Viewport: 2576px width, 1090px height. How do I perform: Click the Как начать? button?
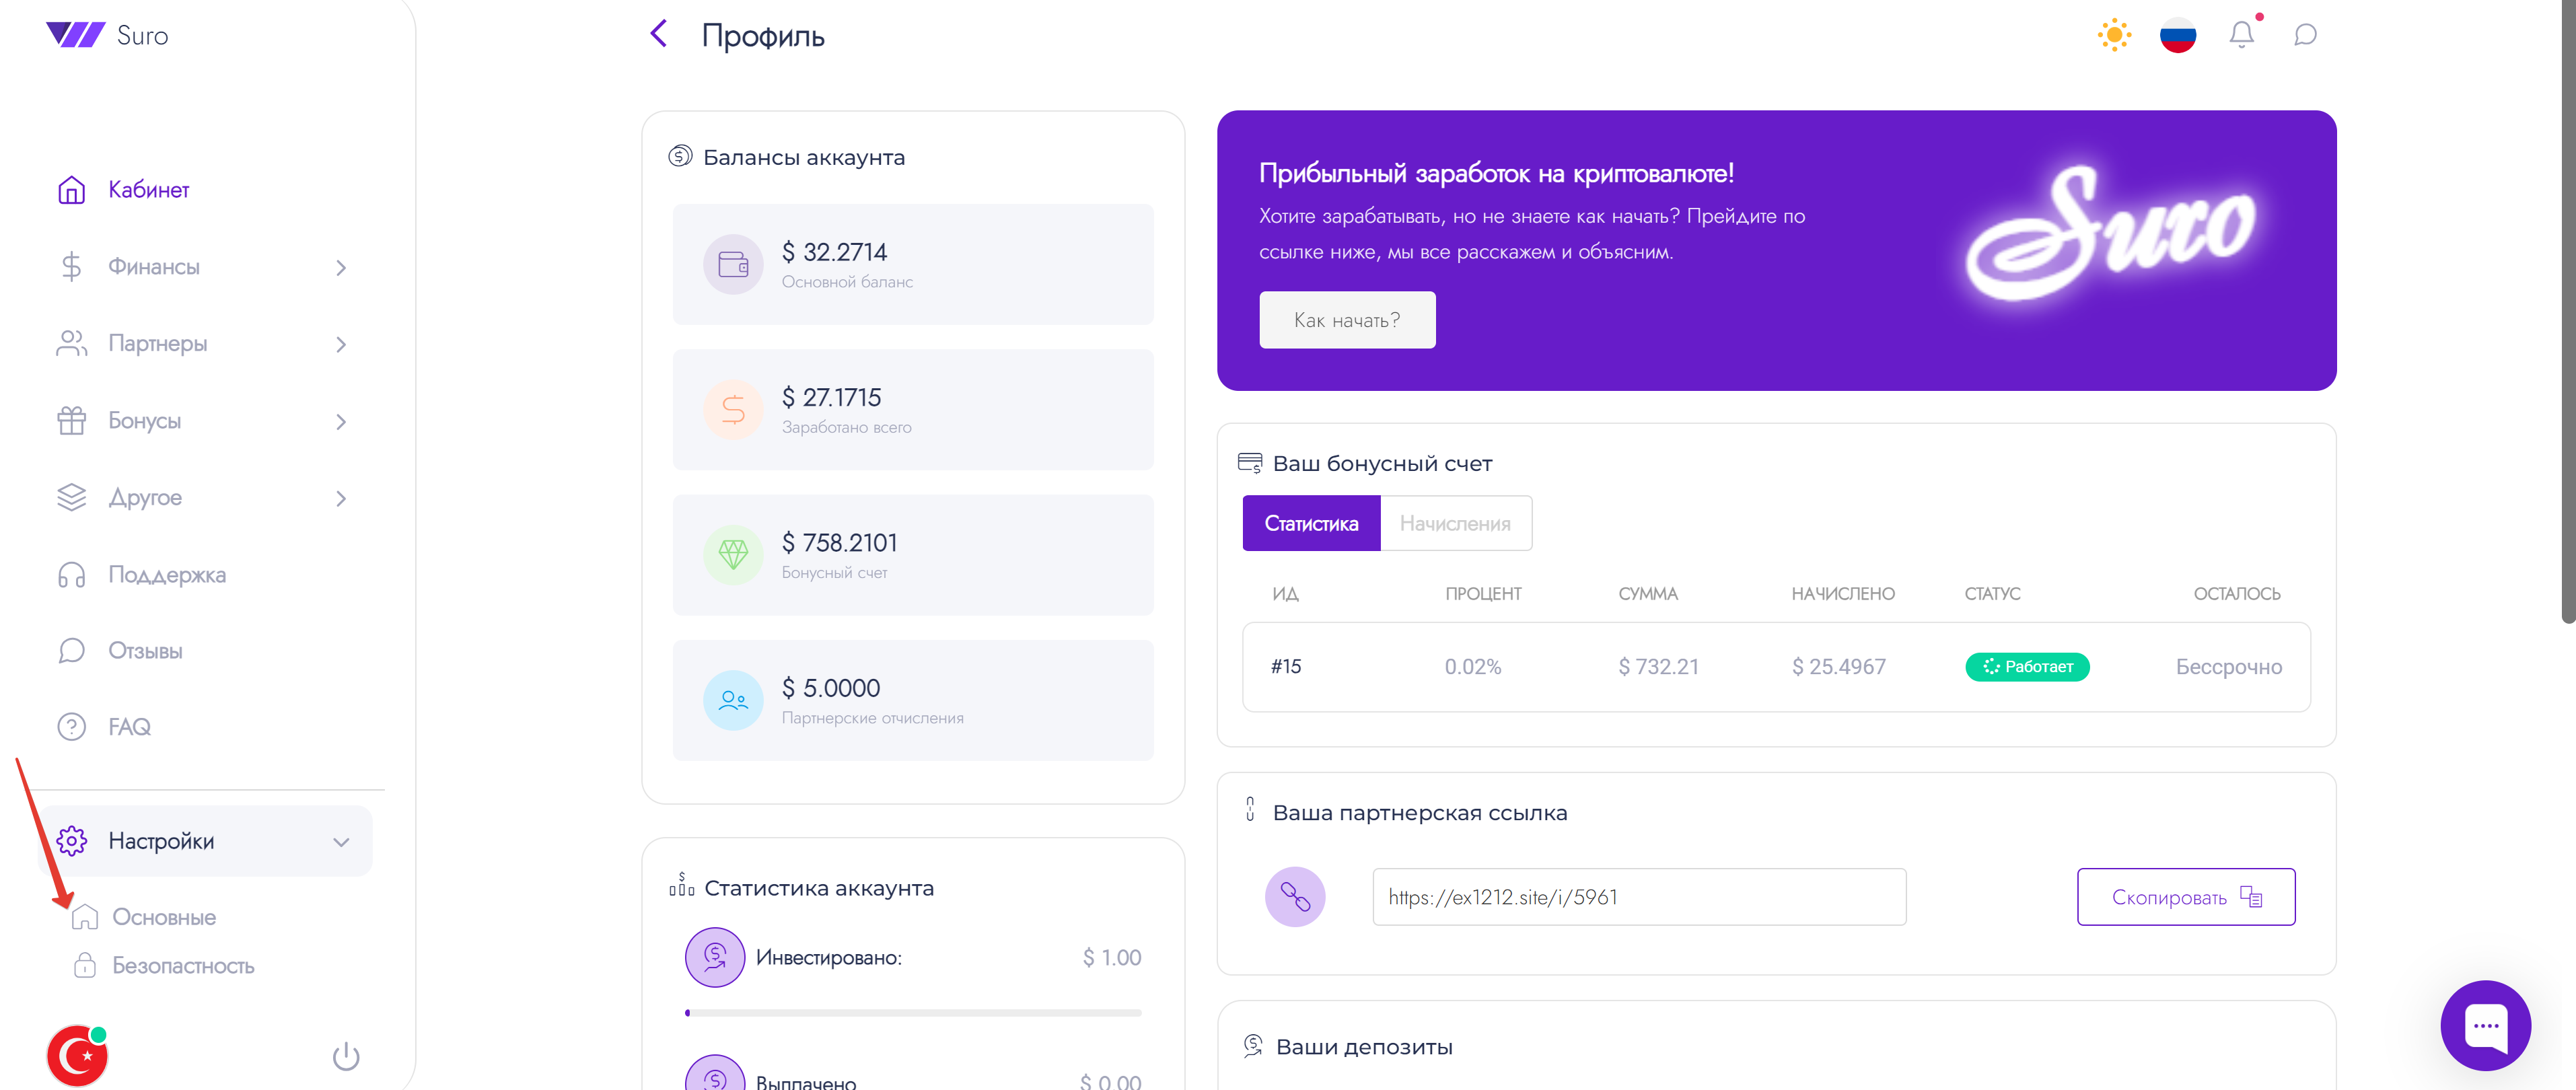tap(1347, 320)
